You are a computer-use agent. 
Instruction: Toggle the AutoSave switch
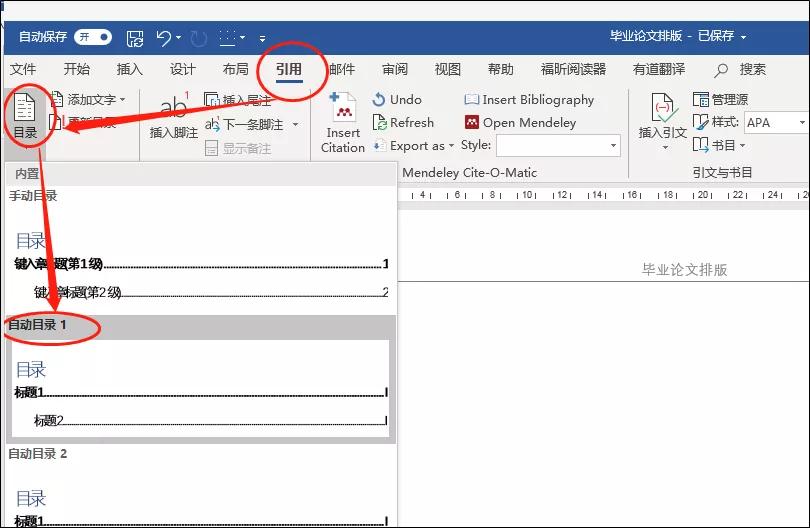coord(92,37)
